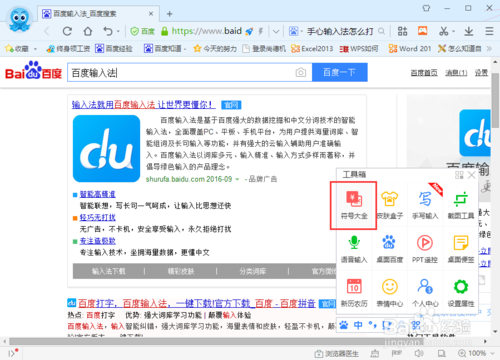Expand the scissors tool dropdown
Viewport: 500px width, 360px height.
pos(454,32)
